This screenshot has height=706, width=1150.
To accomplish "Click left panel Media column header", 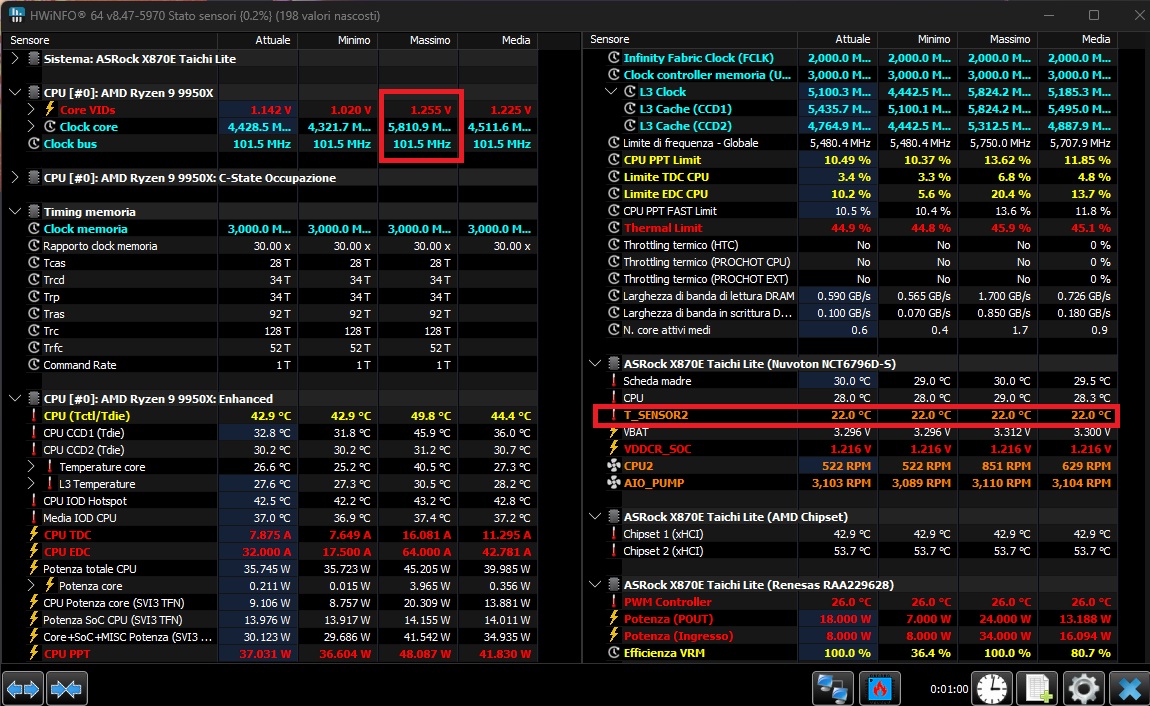I will (497, 40).
